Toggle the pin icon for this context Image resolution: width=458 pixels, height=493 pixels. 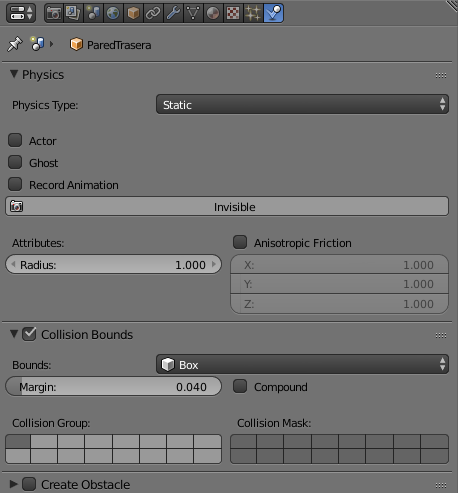click(15, 44)
